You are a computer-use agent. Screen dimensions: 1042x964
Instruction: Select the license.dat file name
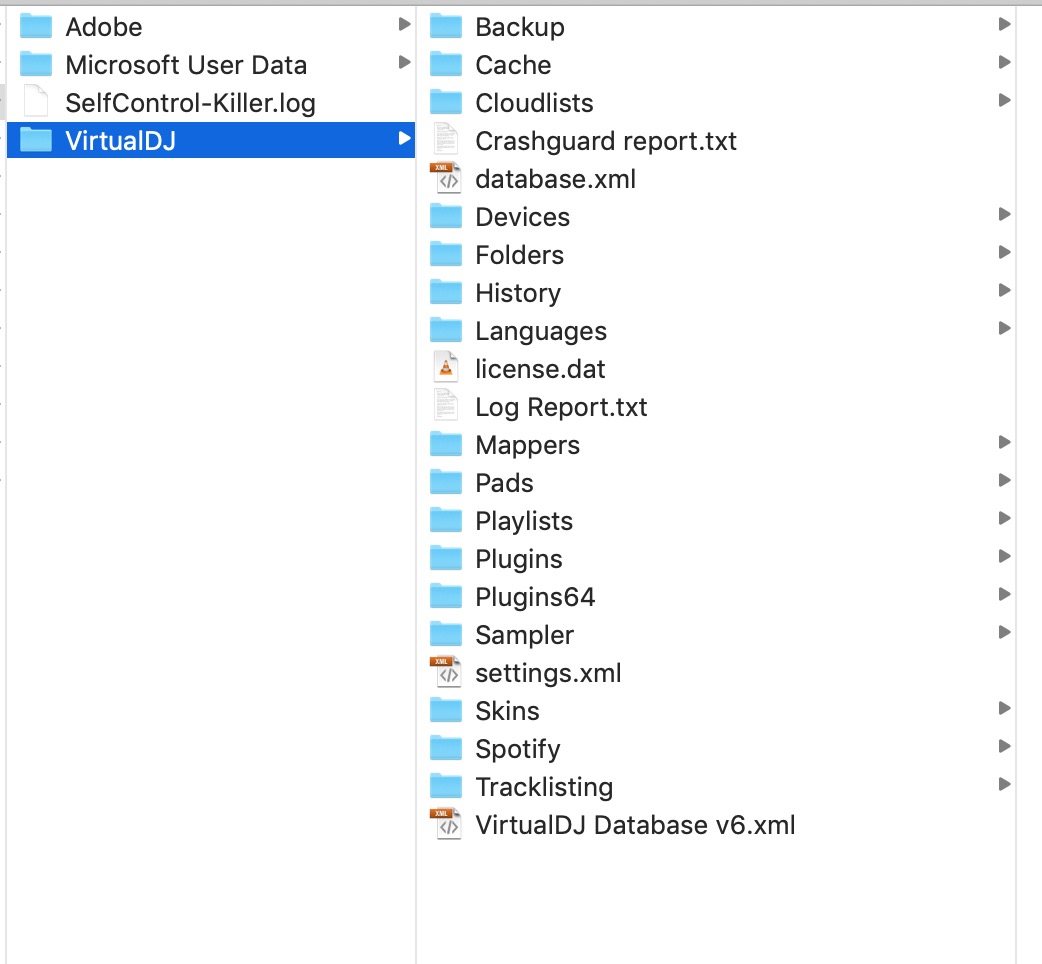pyautogui.click(x=540, y=369)
